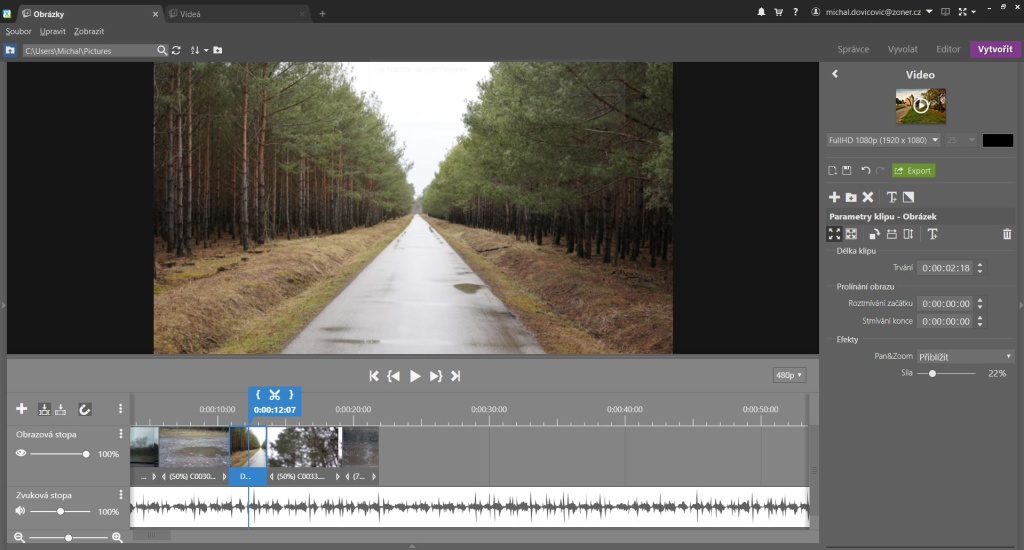The height and width of the screenshot is (550, 1024).
Task: Add a text title clip
Action: 891,197
